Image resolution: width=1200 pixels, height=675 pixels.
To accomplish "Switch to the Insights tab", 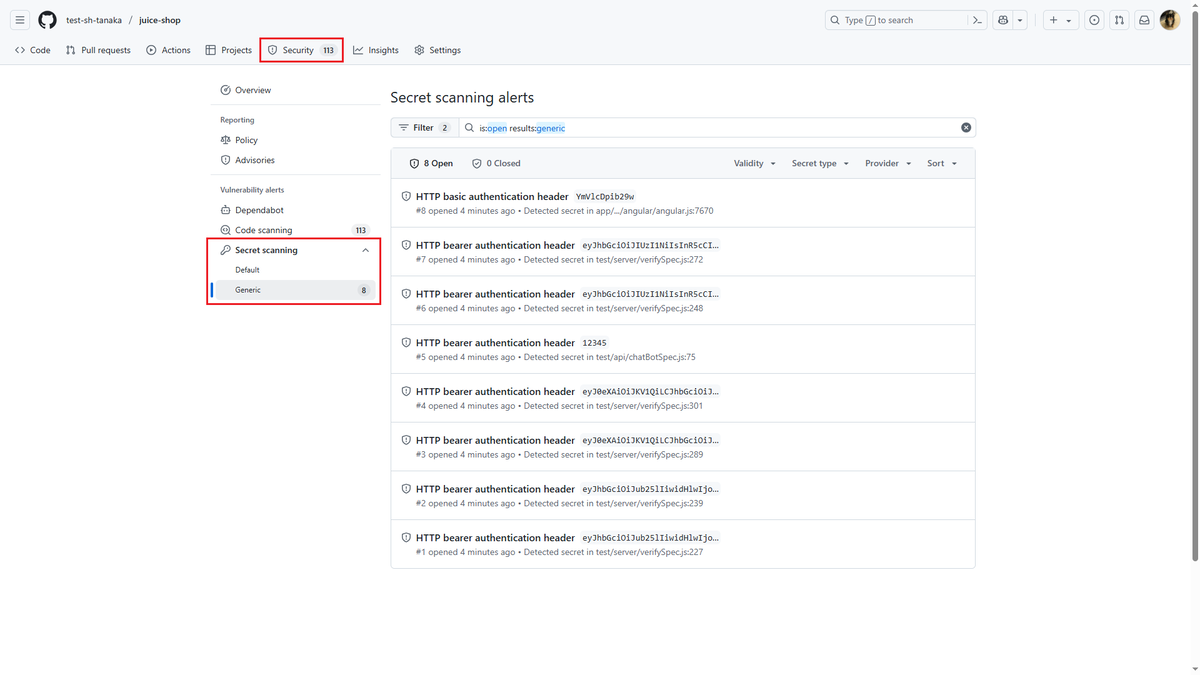I will tap(376, 50).
